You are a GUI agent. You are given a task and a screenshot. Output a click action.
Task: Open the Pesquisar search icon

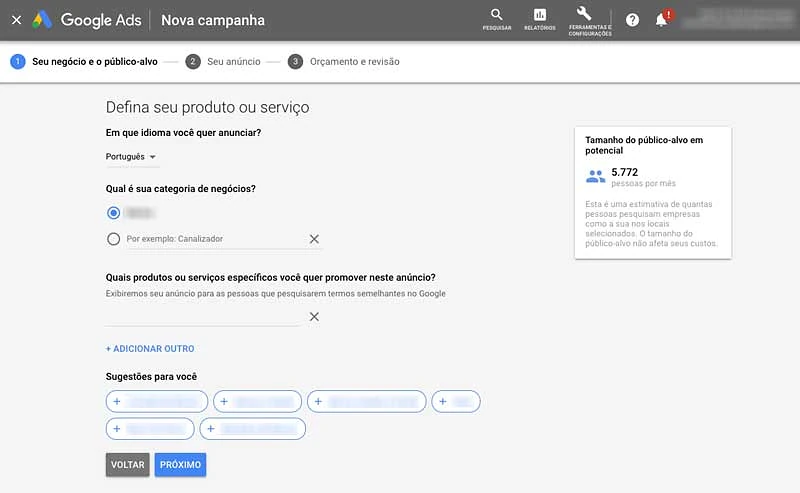tap(496, 20)
